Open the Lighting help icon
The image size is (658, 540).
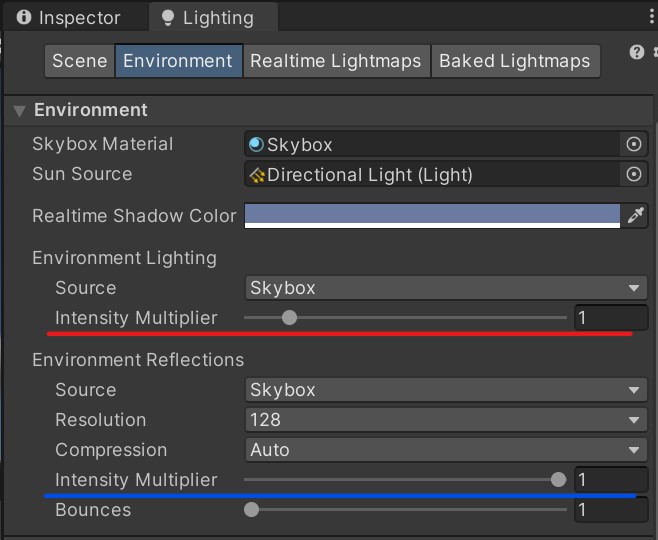coord(637,52)
